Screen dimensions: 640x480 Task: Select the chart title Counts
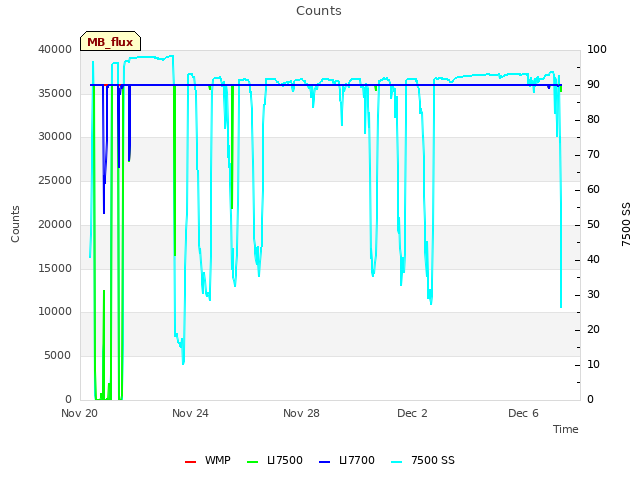tap(319, 11)
